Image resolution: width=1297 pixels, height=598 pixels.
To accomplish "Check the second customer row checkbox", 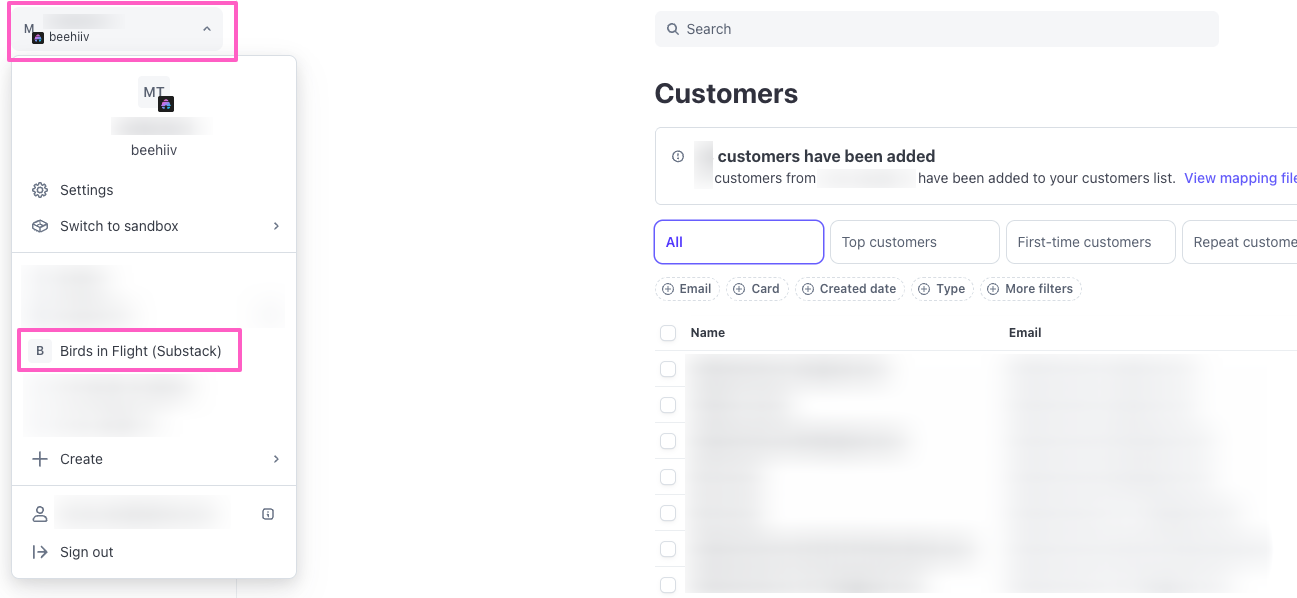I will pyautogui.click(x=668, y=405).
